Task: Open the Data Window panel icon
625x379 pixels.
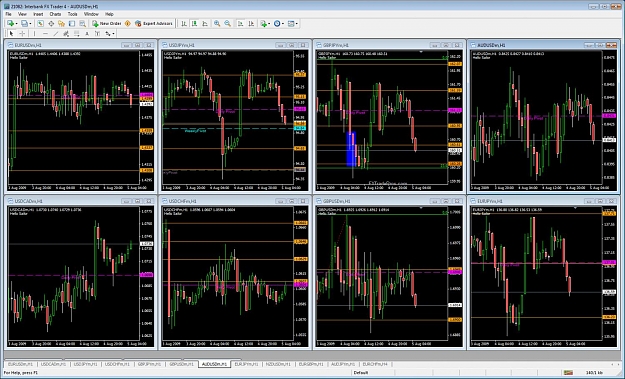Action: pyautogui.click(x=51, y=24)
